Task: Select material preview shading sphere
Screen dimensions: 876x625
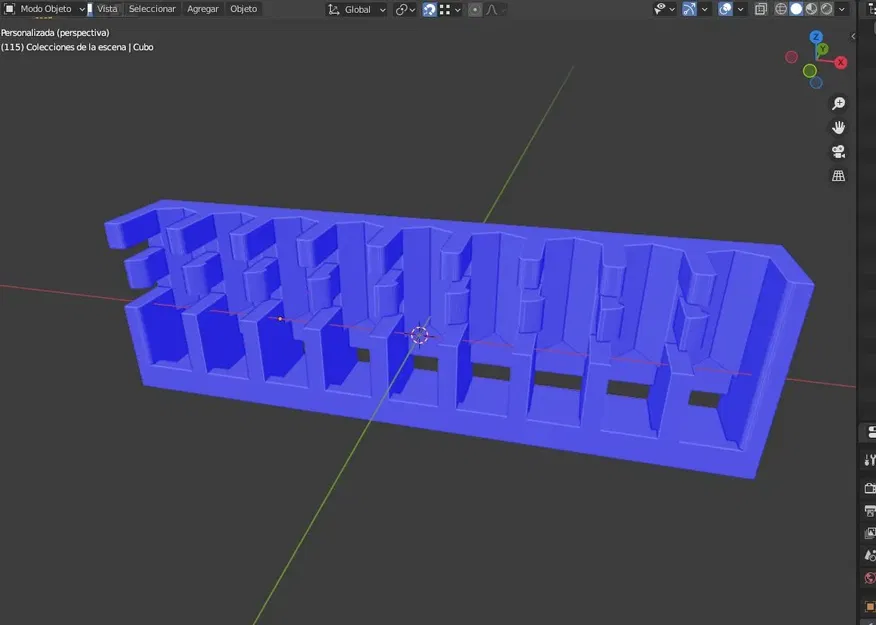Action: (811, 9)
